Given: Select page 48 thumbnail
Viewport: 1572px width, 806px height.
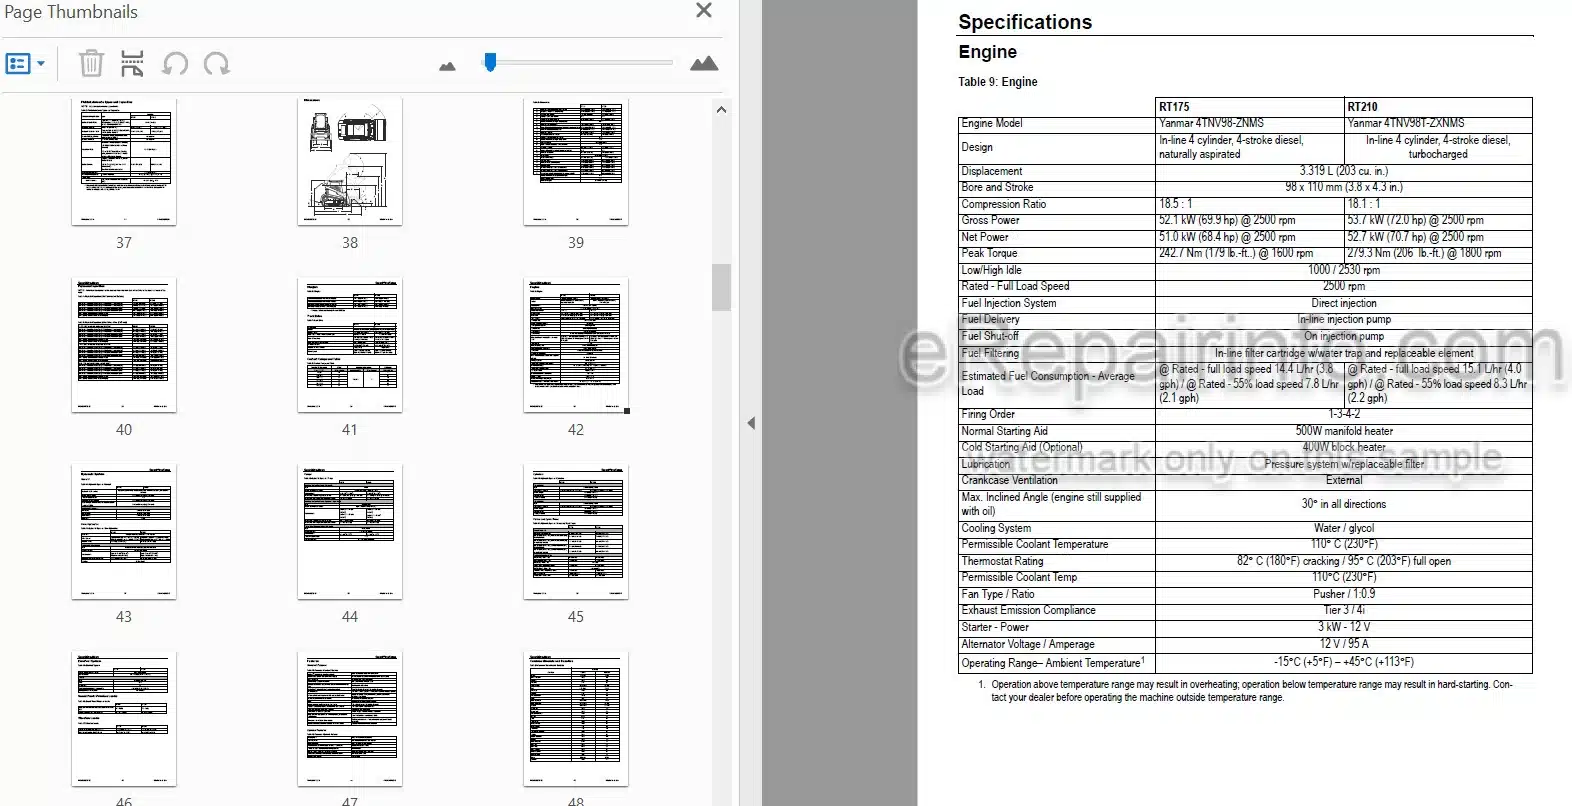Looking at the screenshot, I should point(576,719).
